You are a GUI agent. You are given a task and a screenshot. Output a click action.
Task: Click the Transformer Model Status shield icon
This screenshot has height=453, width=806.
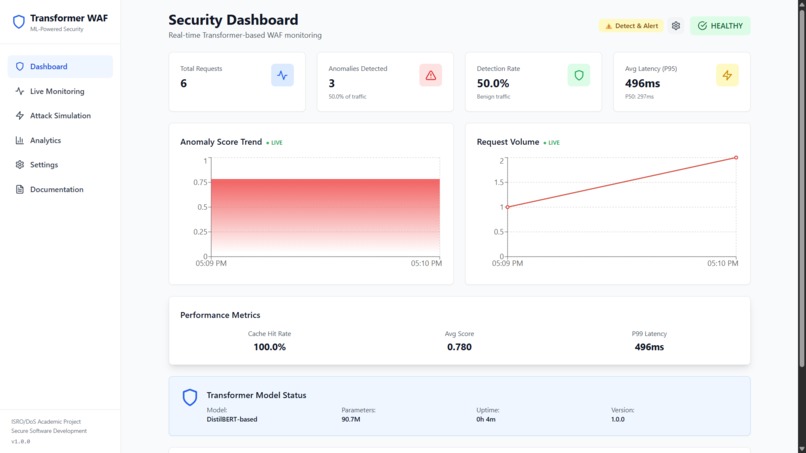190,397
